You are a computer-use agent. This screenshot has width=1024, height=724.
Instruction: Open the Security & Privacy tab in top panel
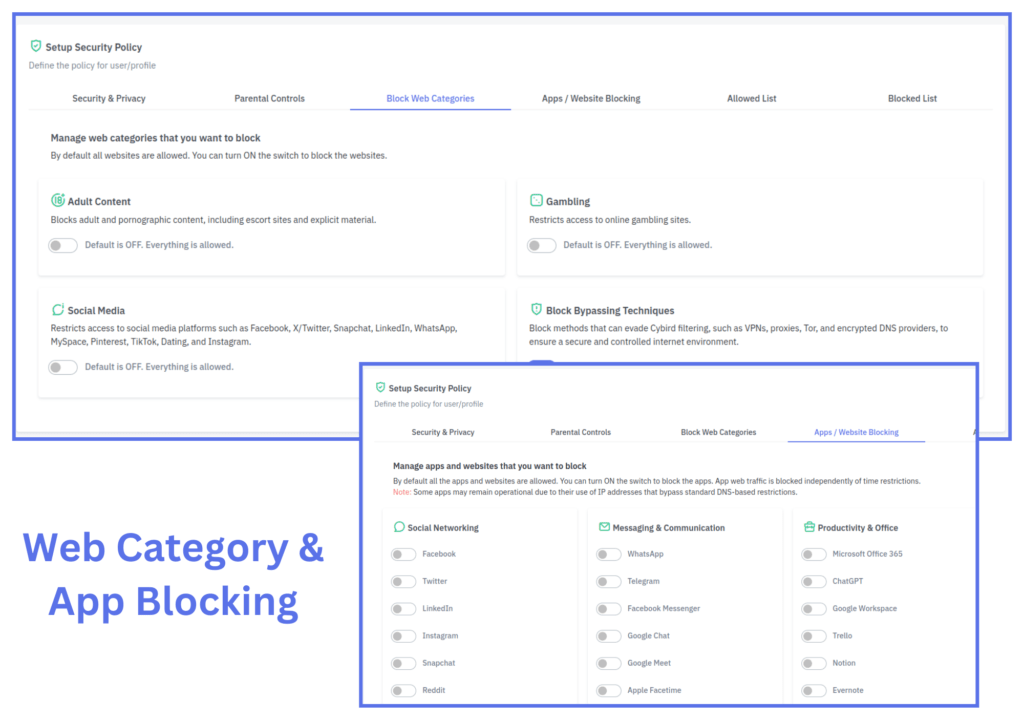click(109, 98)
